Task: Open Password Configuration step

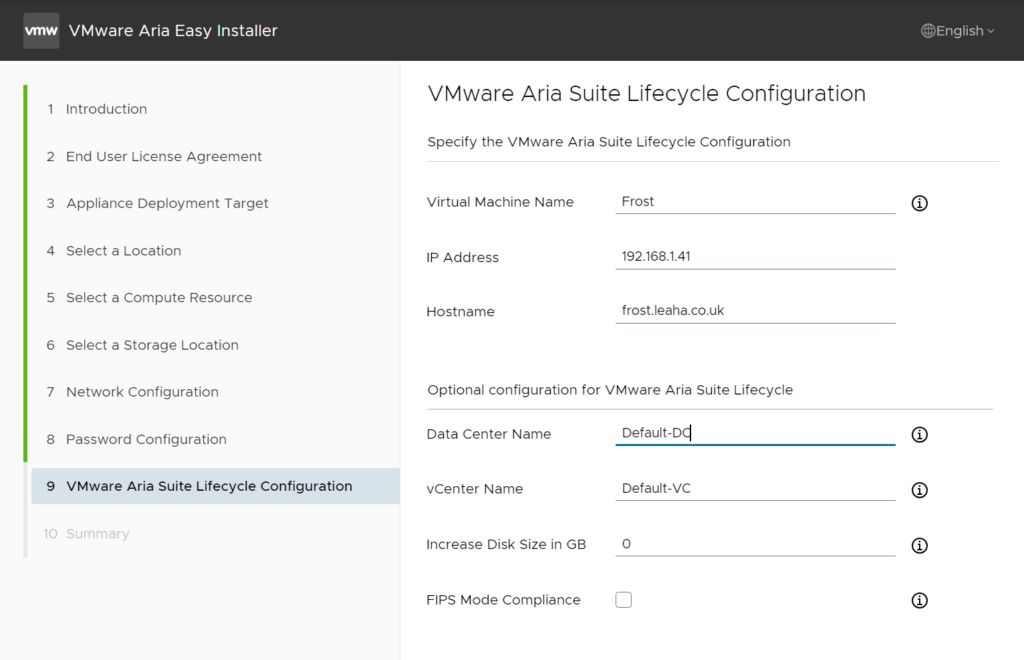Action: 214,439
